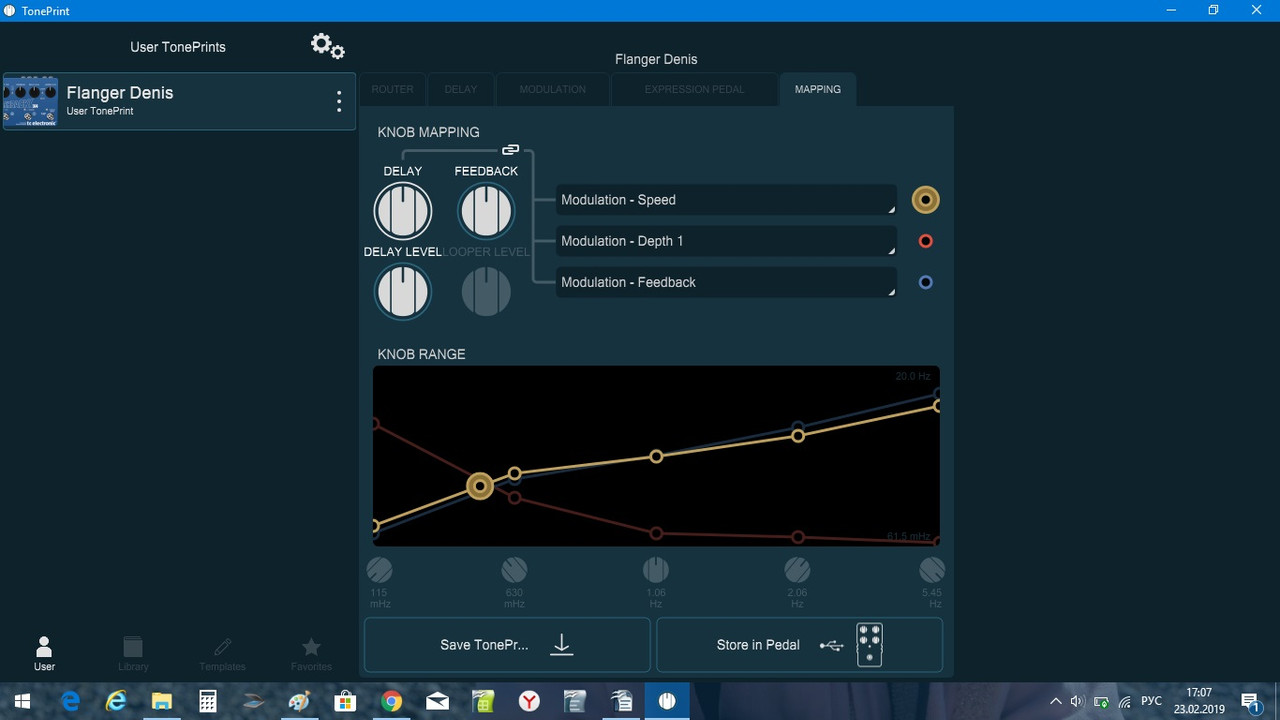Screen dimensions: 1280x720
Task: Open Mail app from taskbar
Action: (437, 701)
